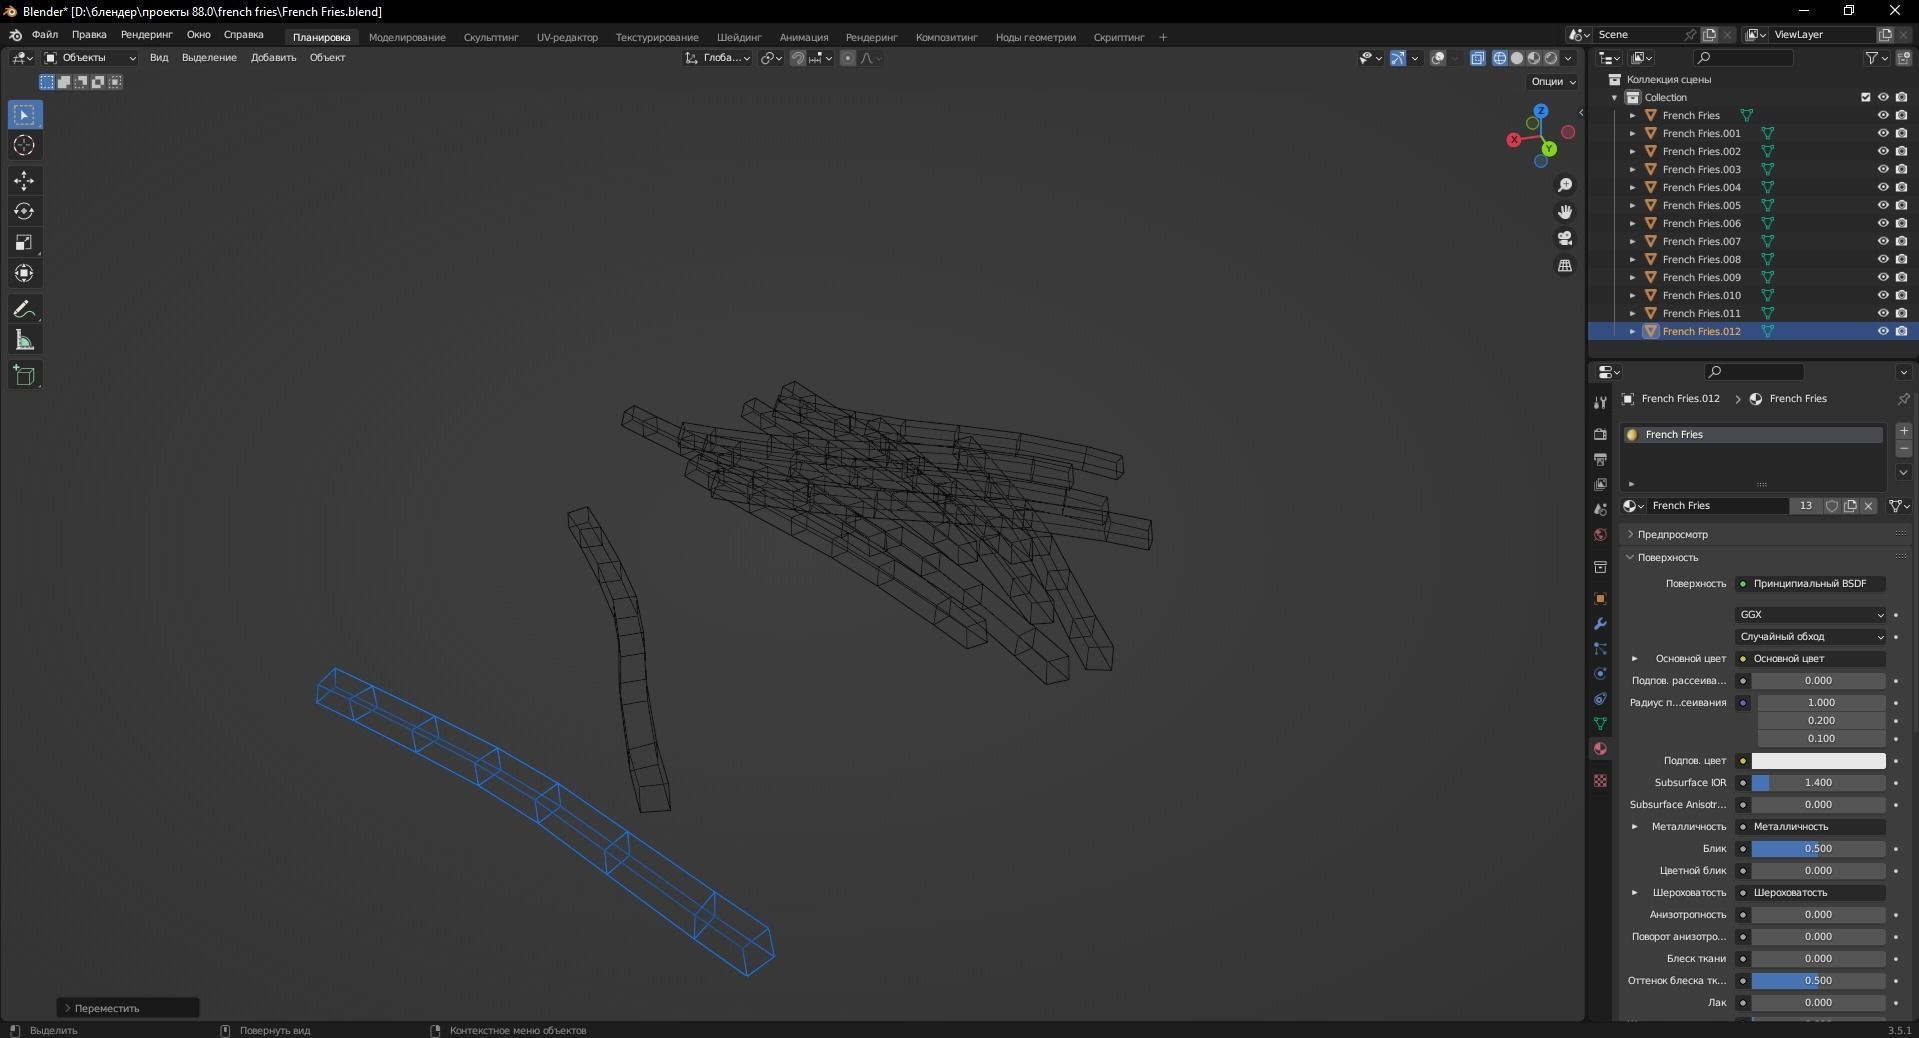The width and height of the screenshot is (1919, 1038).
Task: Expand the 'Предпросмотр' panel
Action: point(1672,535)
